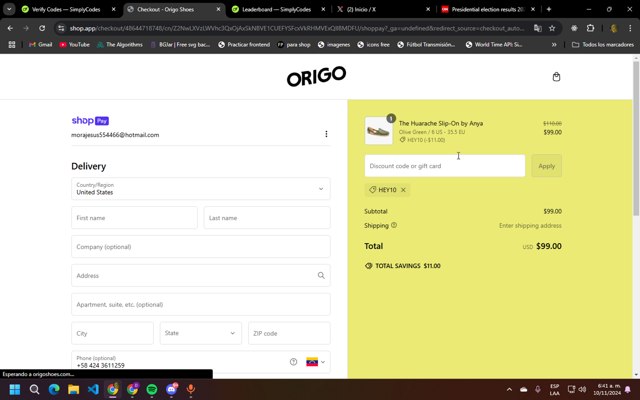Open Discord from the taskbar
This screenshot has height=400, width=640.
(x=171, y=389)
